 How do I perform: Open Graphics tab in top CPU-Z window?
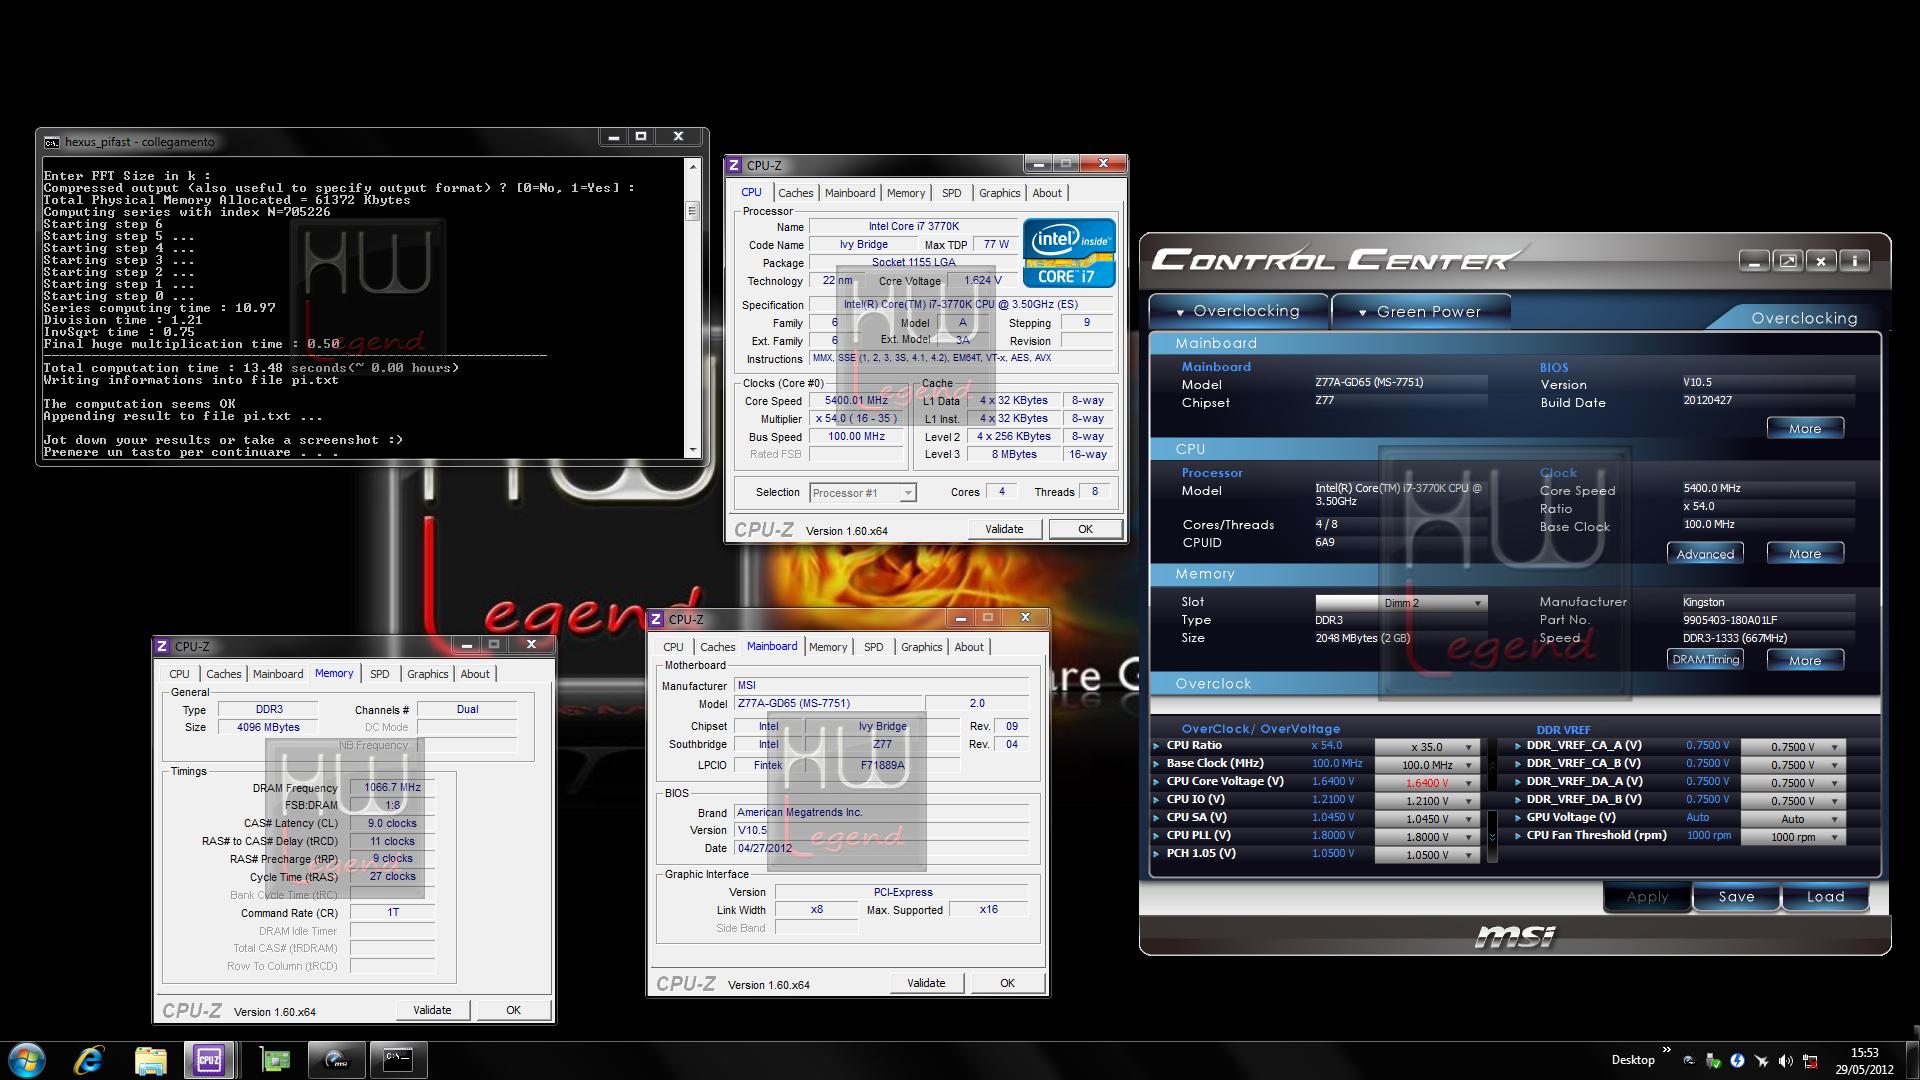(999, 193)
